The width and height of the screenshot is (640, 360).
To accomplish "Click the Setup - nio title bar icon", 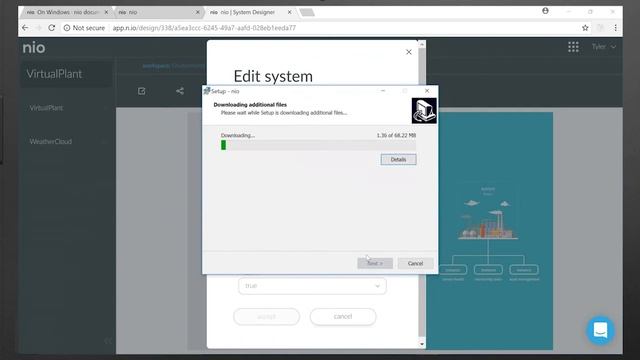I will pos(207,91).
